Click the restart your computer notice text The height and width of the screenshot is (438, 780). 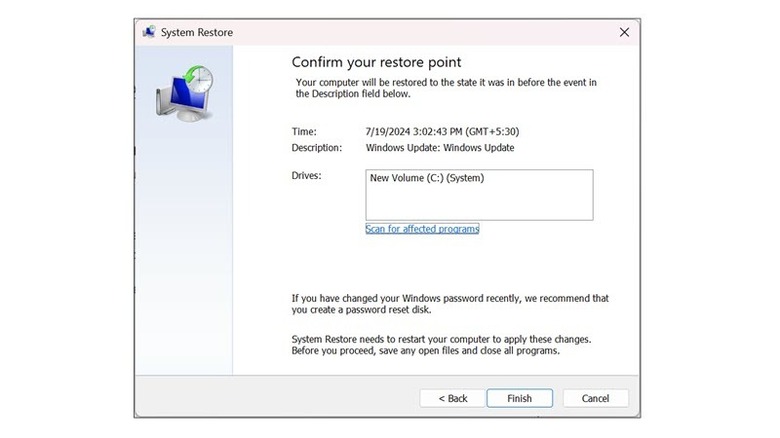coord(441,345)
